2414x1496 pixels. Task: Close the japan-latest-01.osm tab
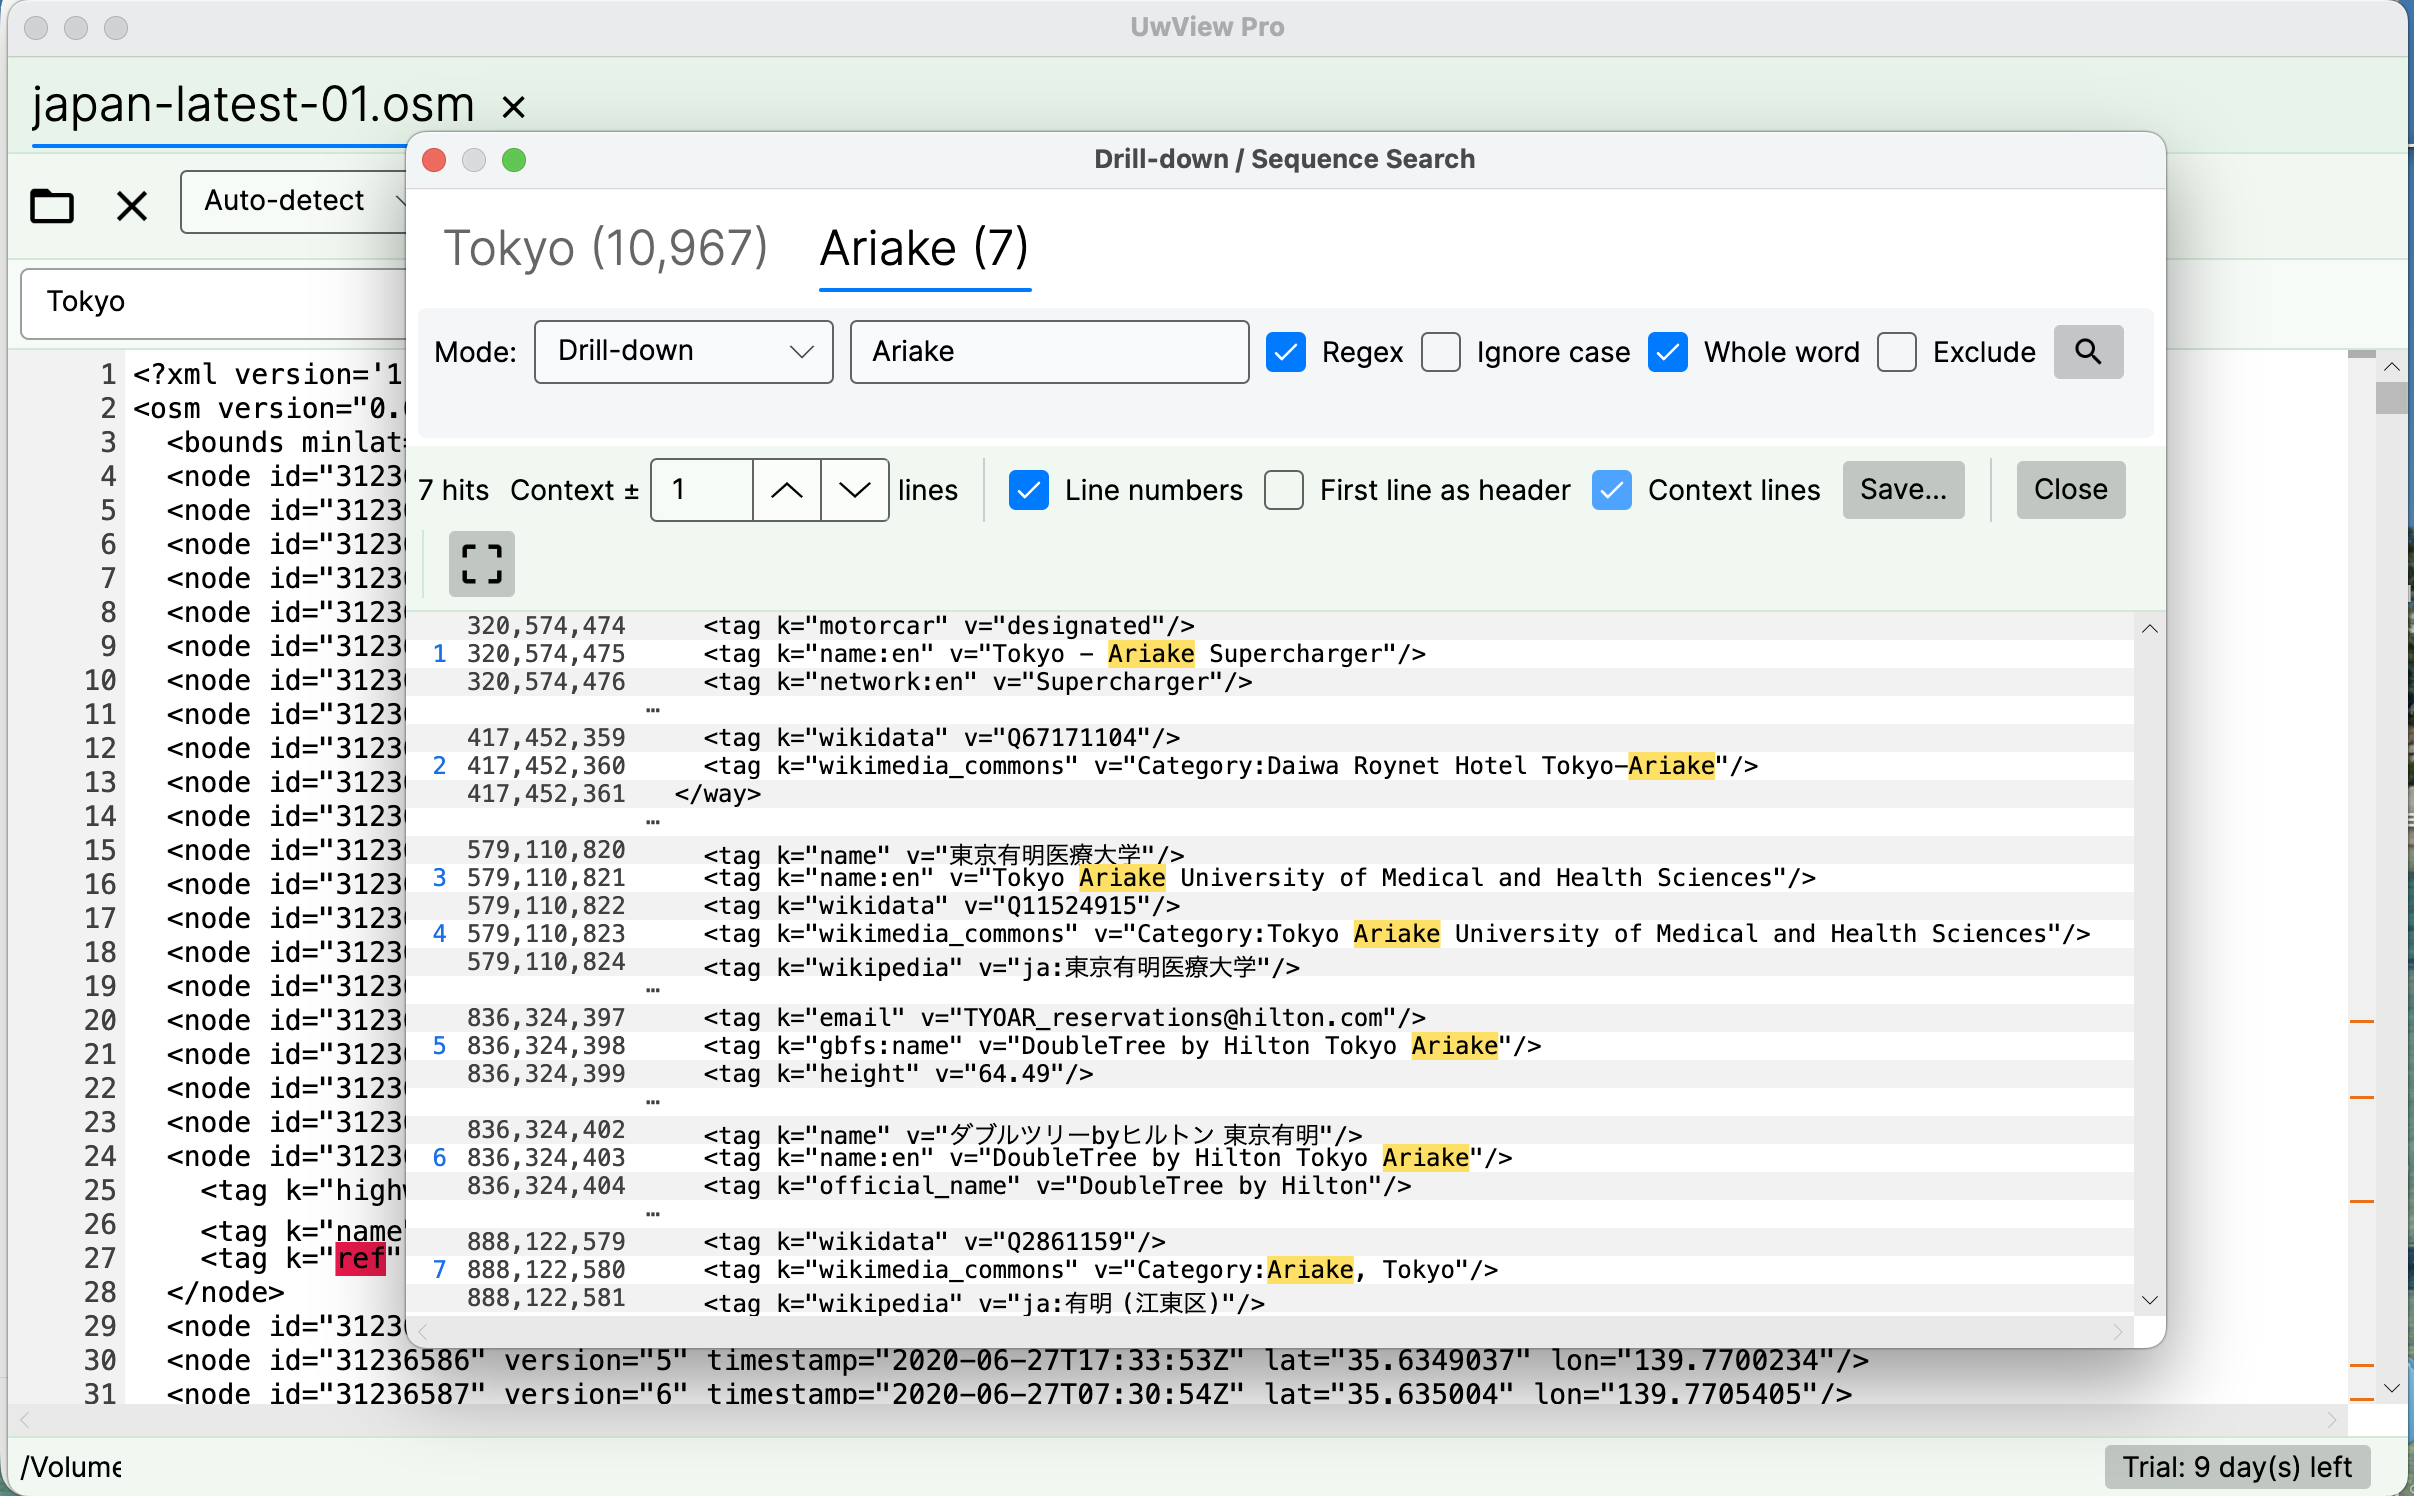[513, 106]
